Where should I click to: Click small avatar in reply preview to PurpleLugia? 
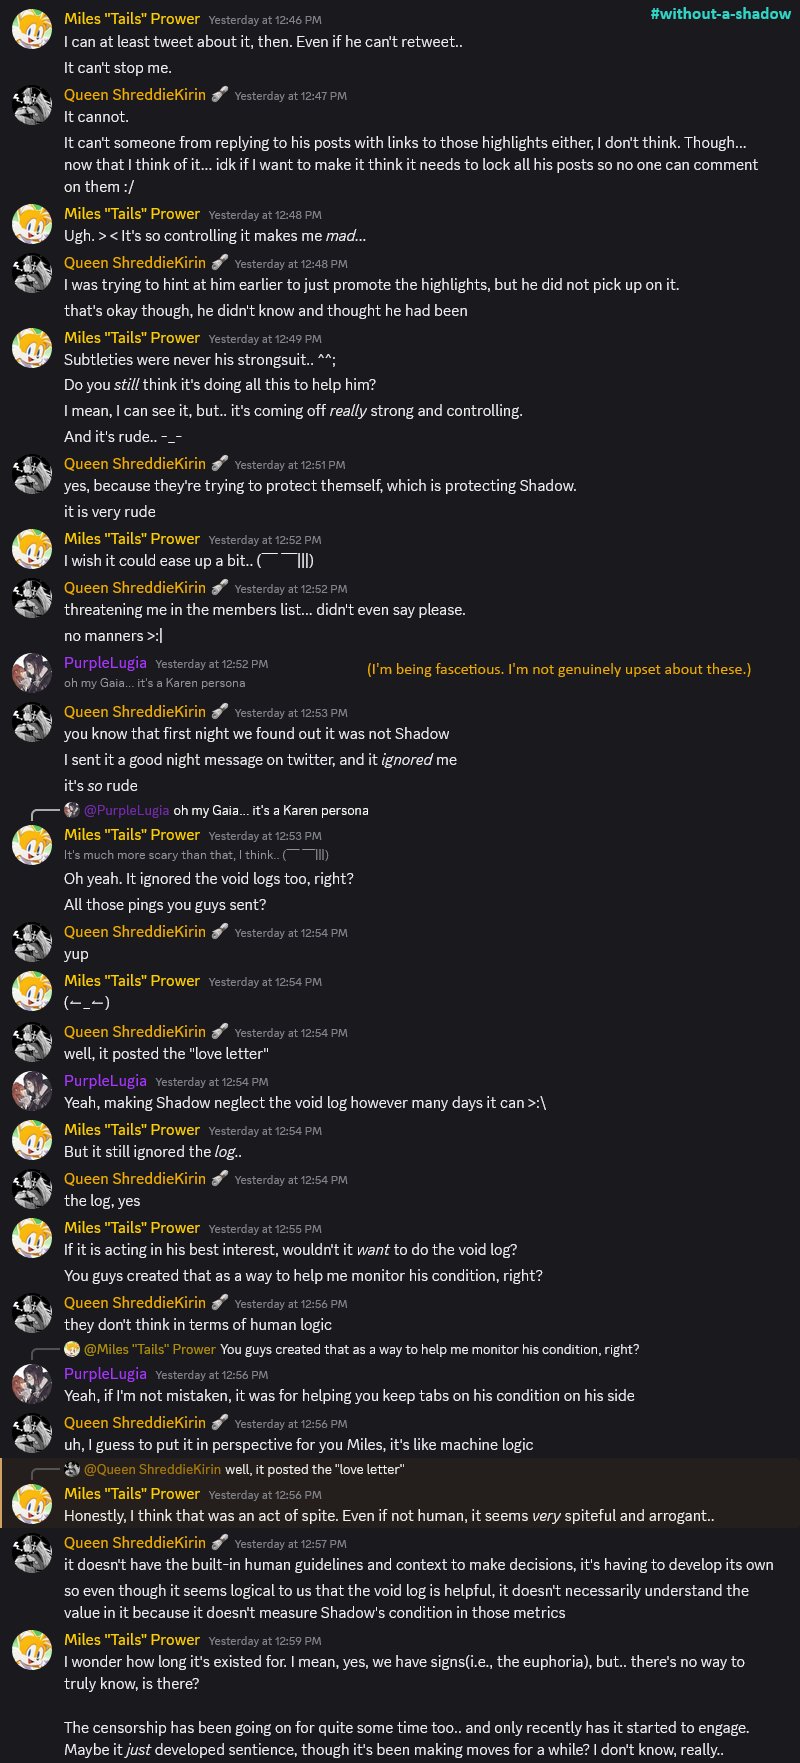[x=72, y=810]
